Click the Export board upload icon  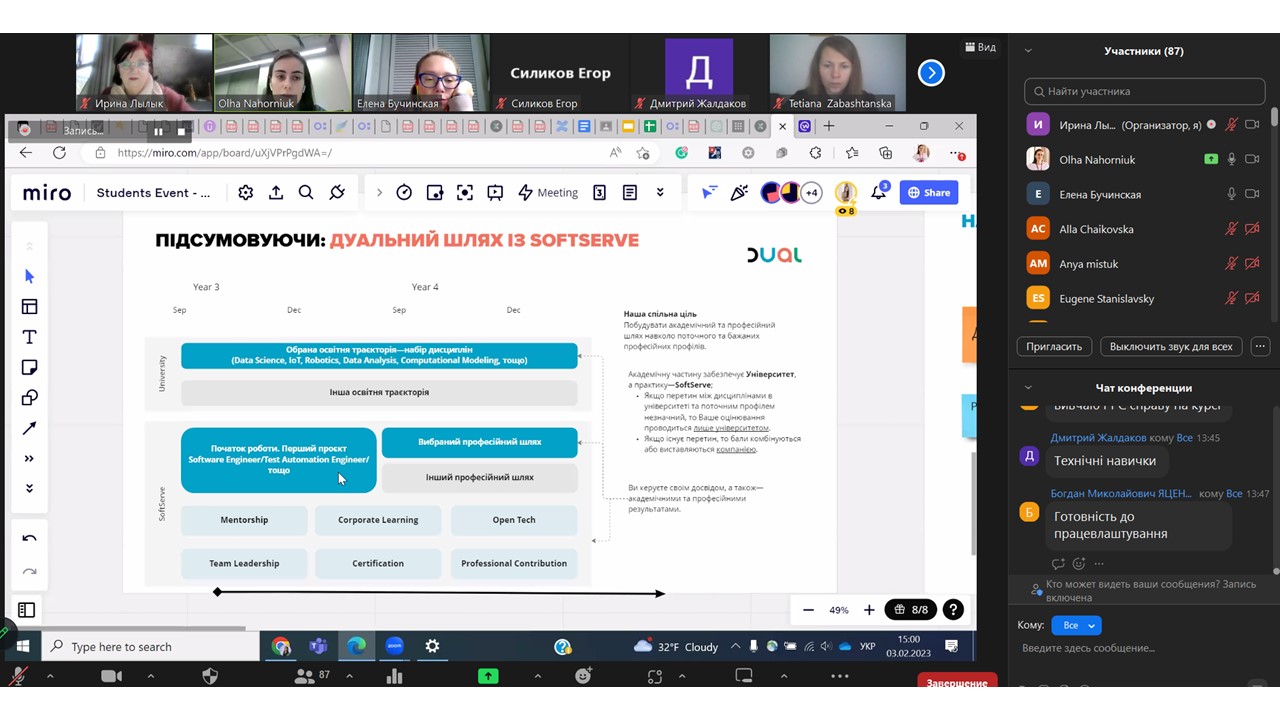[x=276, y=193]
